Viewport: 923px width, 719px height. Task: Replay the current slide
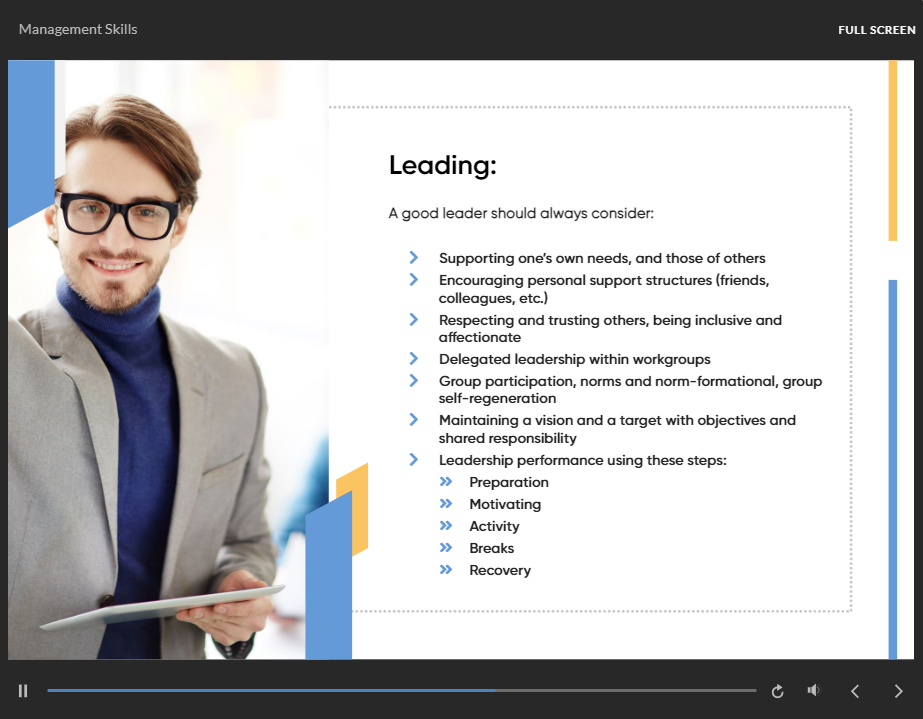[778, 691]
